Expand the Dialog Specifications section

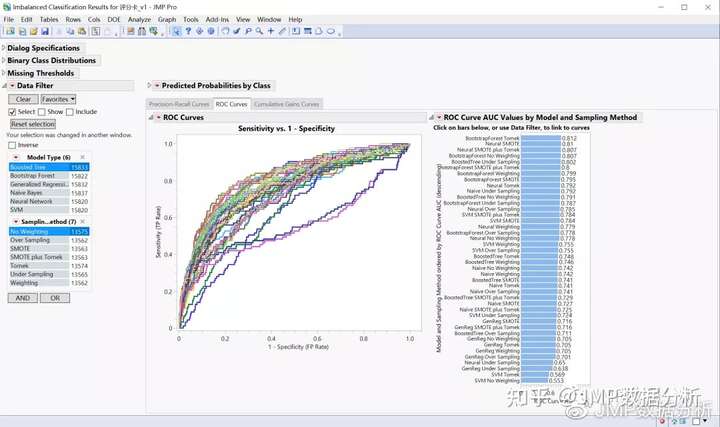(x=4, y=48)
